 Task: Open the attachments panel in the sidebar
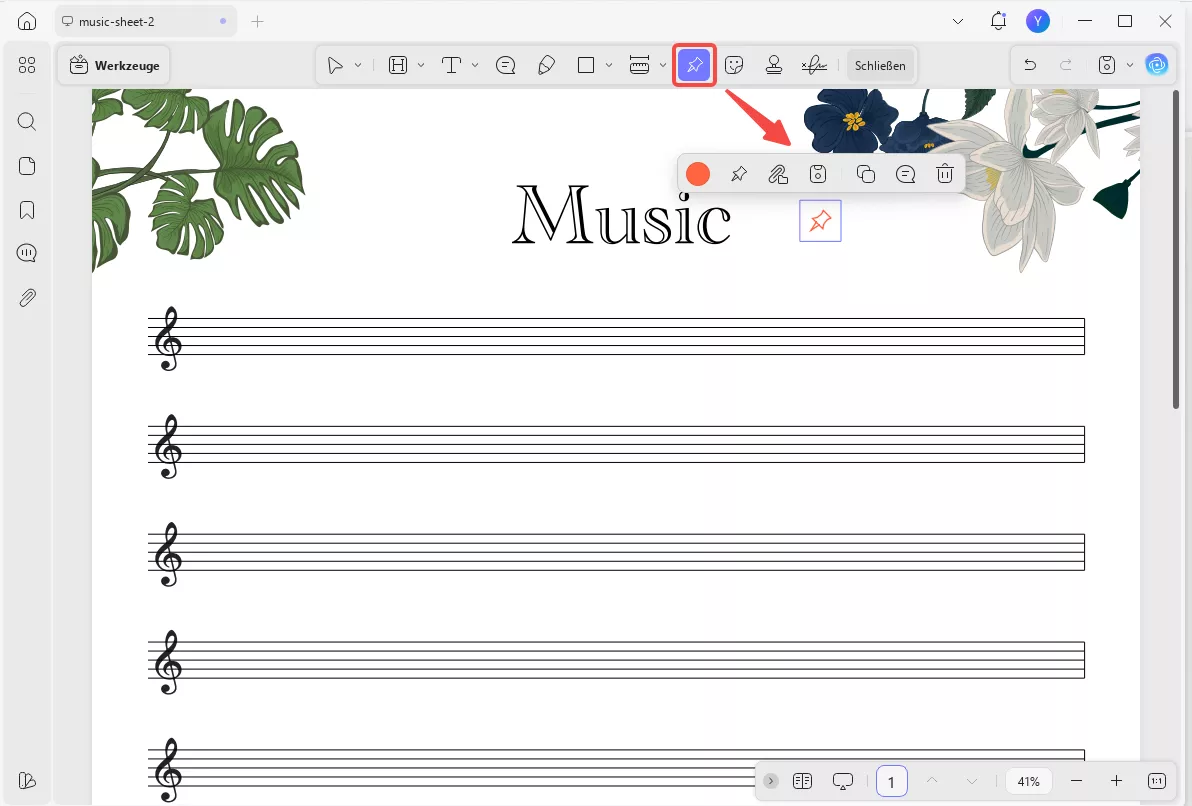coord(27,297)
